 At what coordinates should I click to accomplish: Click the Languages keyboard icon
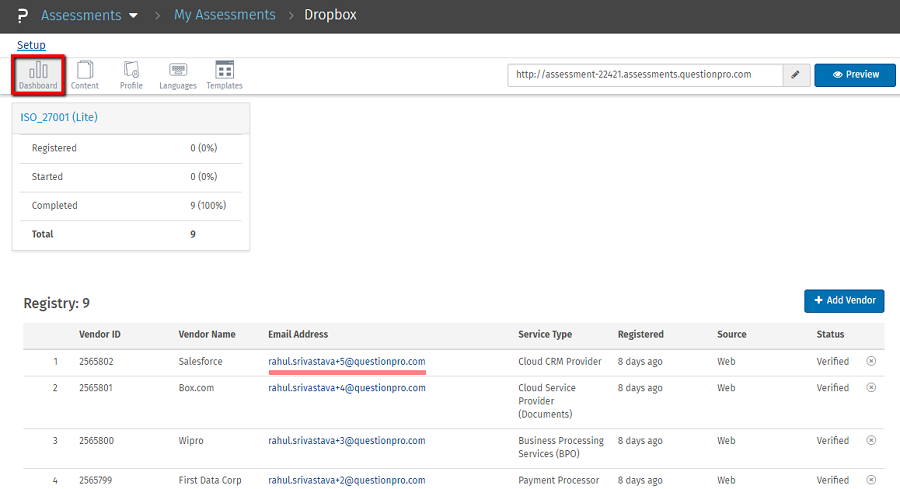pyautogui.click(x=178, y=75)
